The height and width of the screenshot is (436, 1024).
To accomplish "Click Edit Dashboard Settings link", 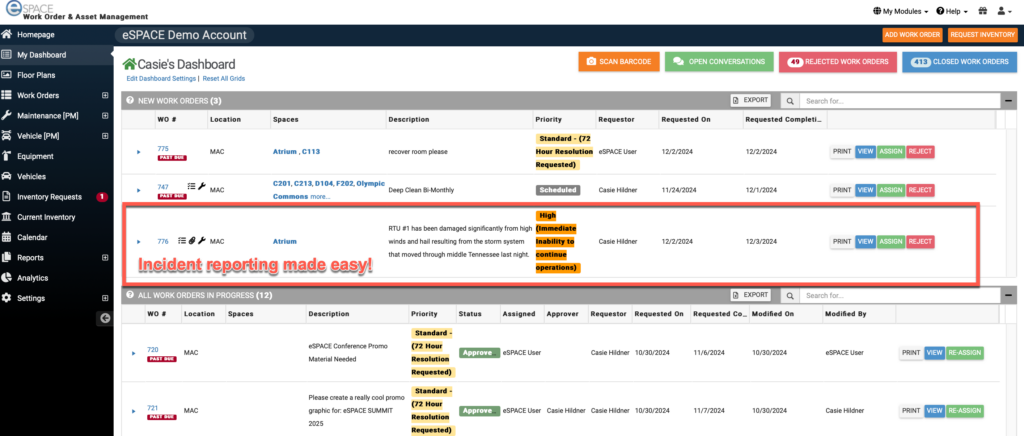I will click(161, 78).
